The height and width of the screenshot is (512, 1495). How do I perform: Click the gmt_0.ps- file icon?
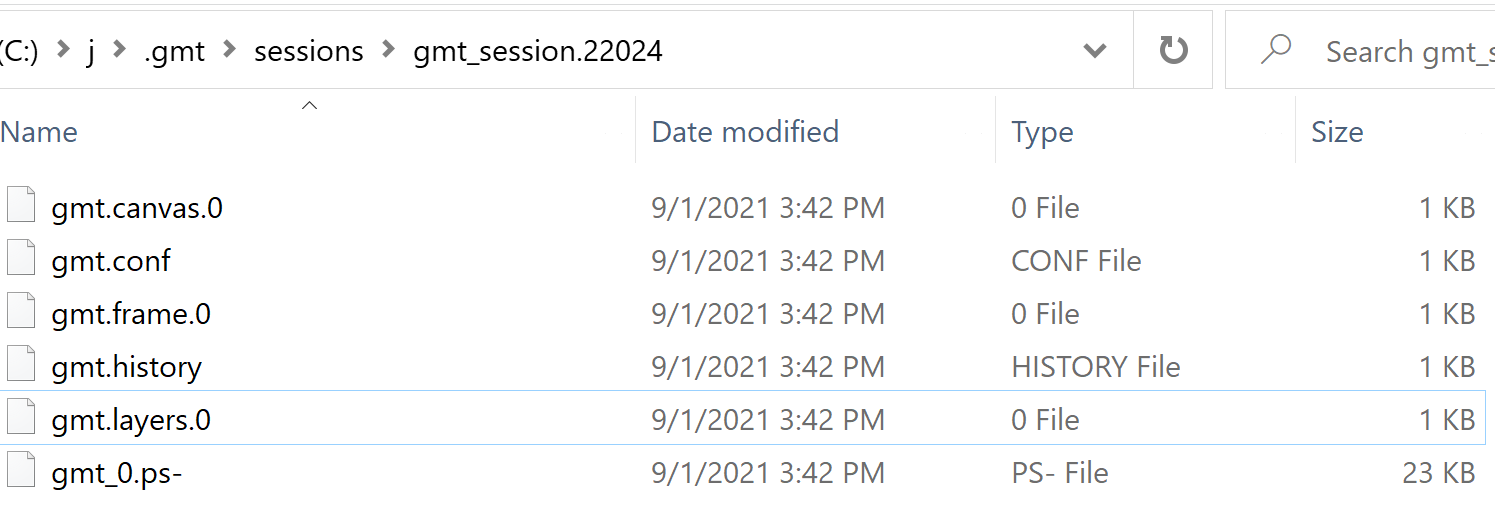[x=21, y=473]
